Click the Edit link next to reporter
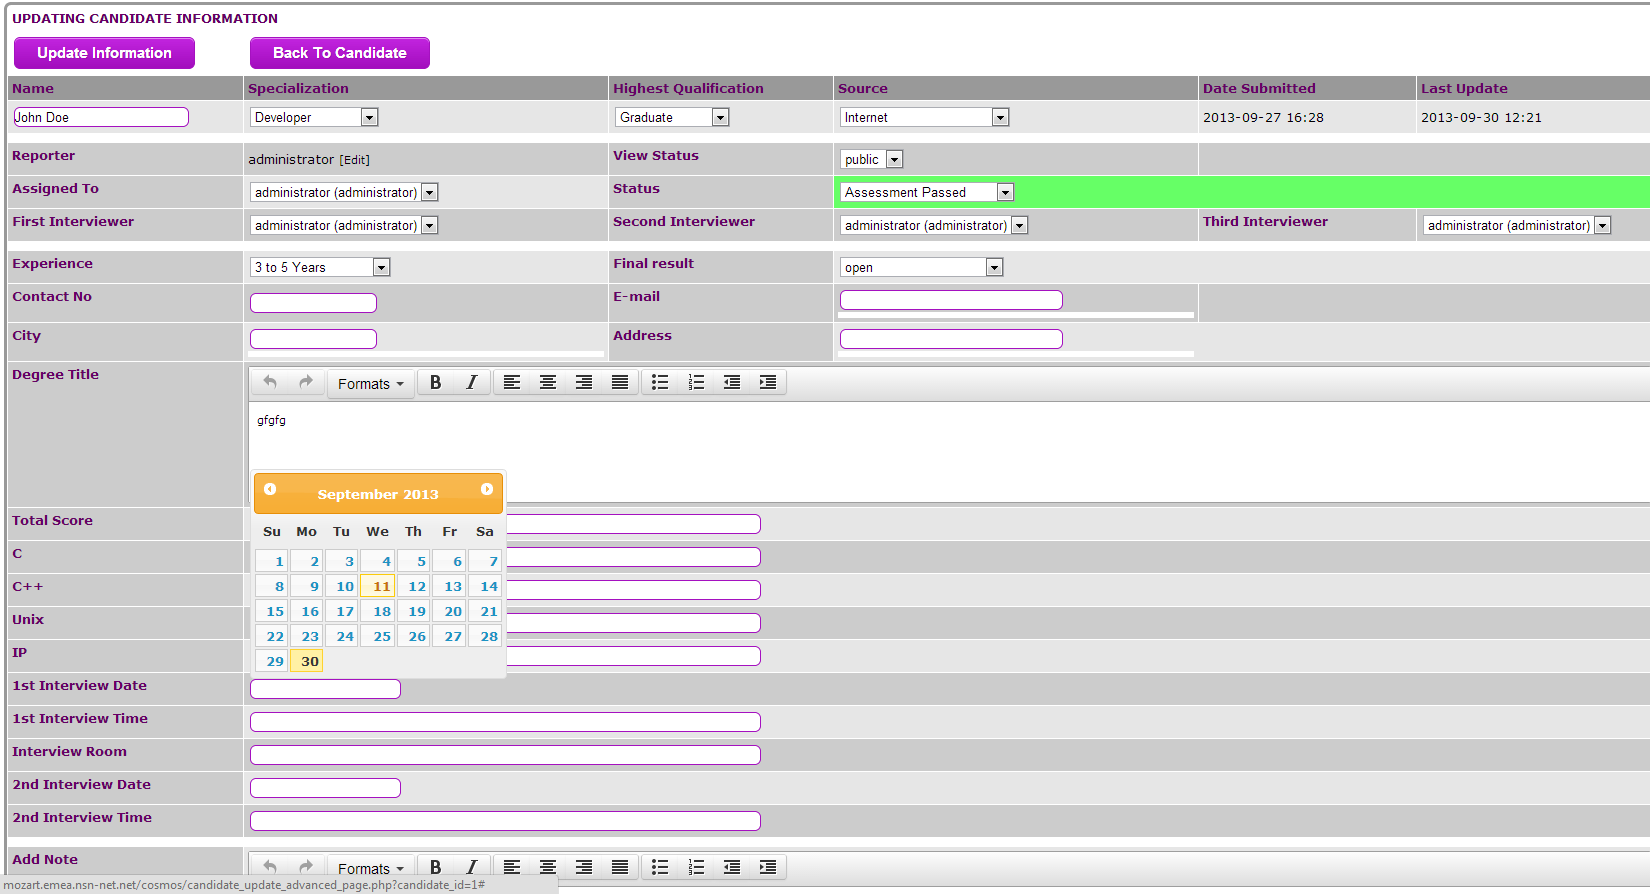Image resolution: width=1650 pixels, height=894 pixels. coord(354,160)
